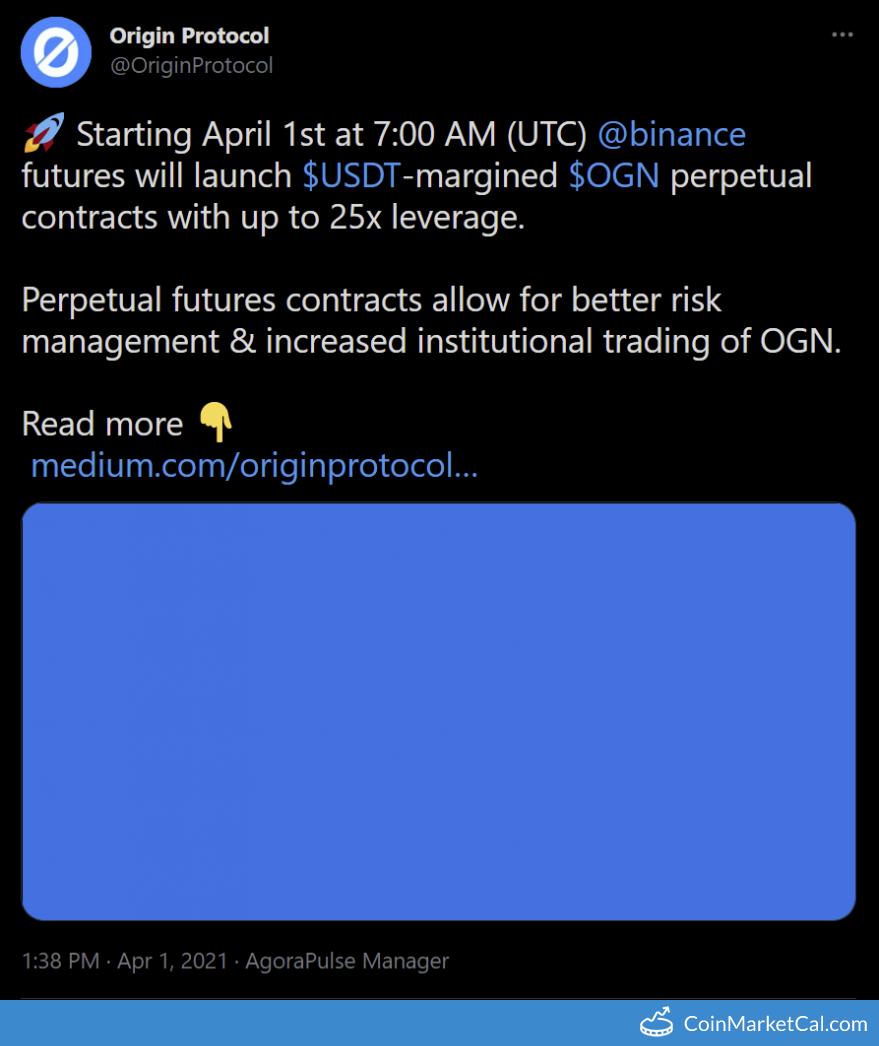Open the @OriginProtocol handle link
Screen dimensions: 879x1046
point(191,66)
